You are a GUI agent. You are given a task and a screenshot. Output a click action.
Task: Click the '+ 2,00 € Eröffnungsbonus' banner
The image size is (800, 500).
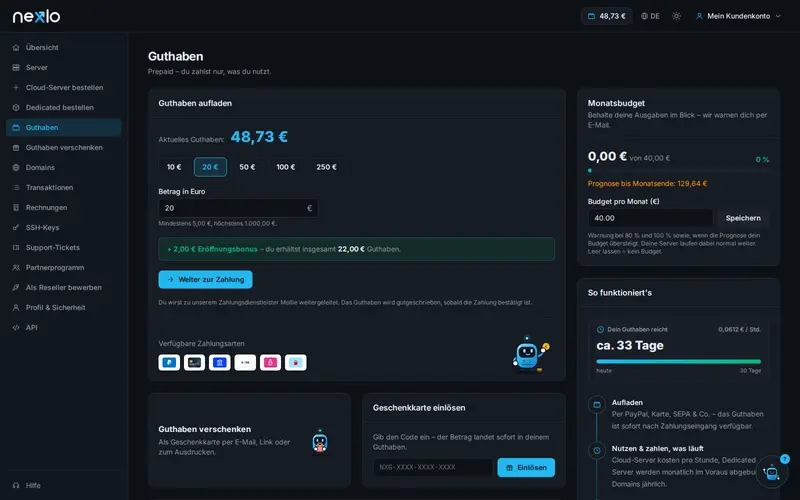click(x=356, y=249)
